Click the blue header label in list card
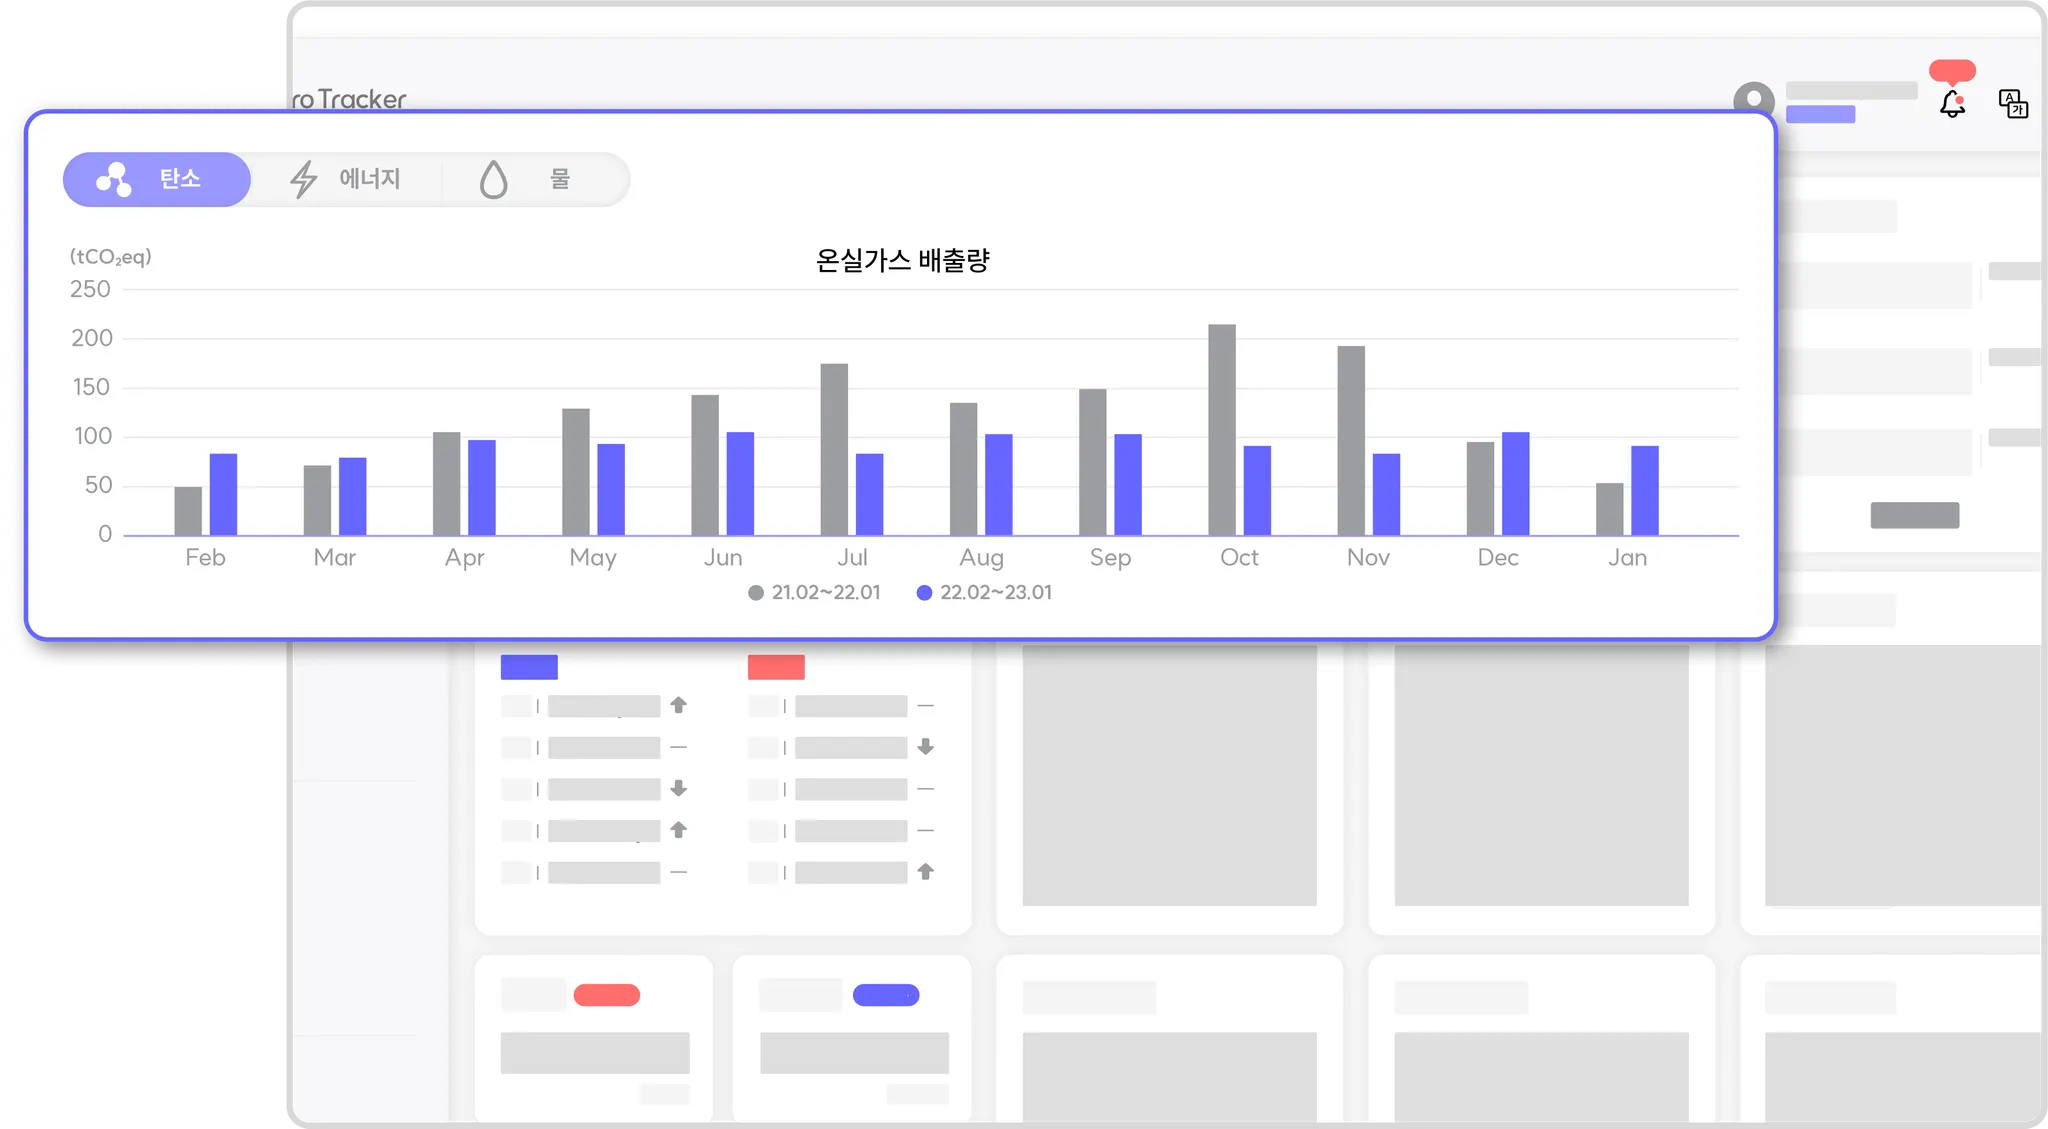The height and width of the screenshot is (1129, 2048). (529, 667)
